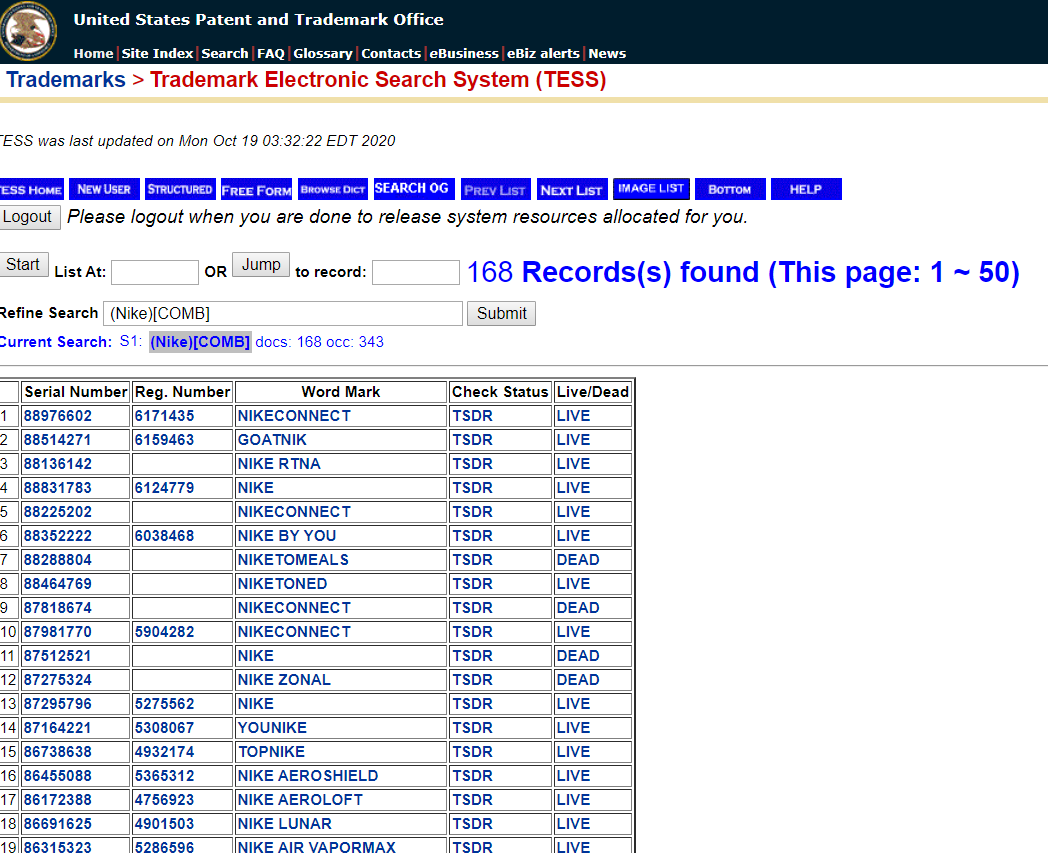This screenshot has height=853, width=1048.
Task: Click the Start button
Action: (23, 265)
